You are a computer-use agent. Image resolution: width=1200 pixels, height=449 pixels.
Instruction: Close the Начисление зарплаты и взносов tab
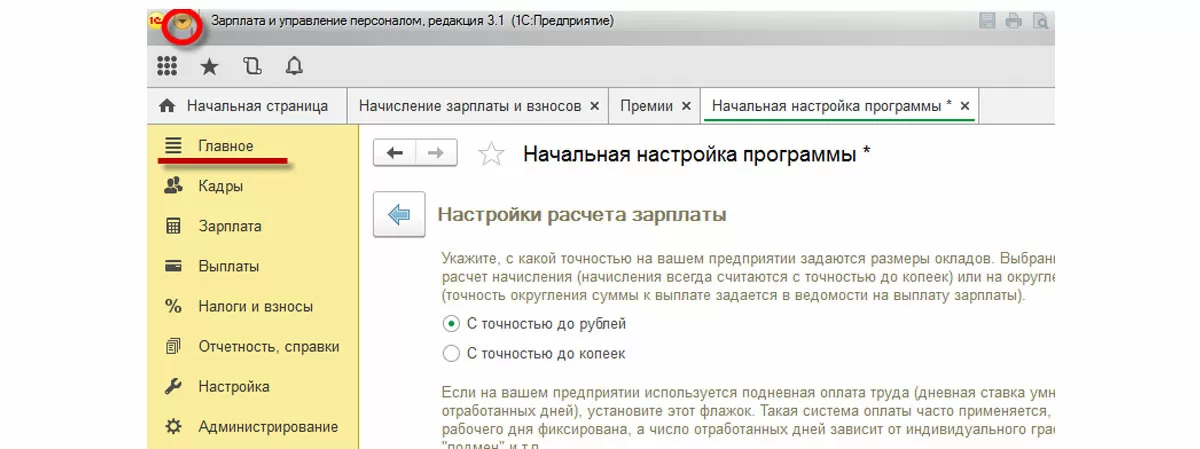pos(595,105)
